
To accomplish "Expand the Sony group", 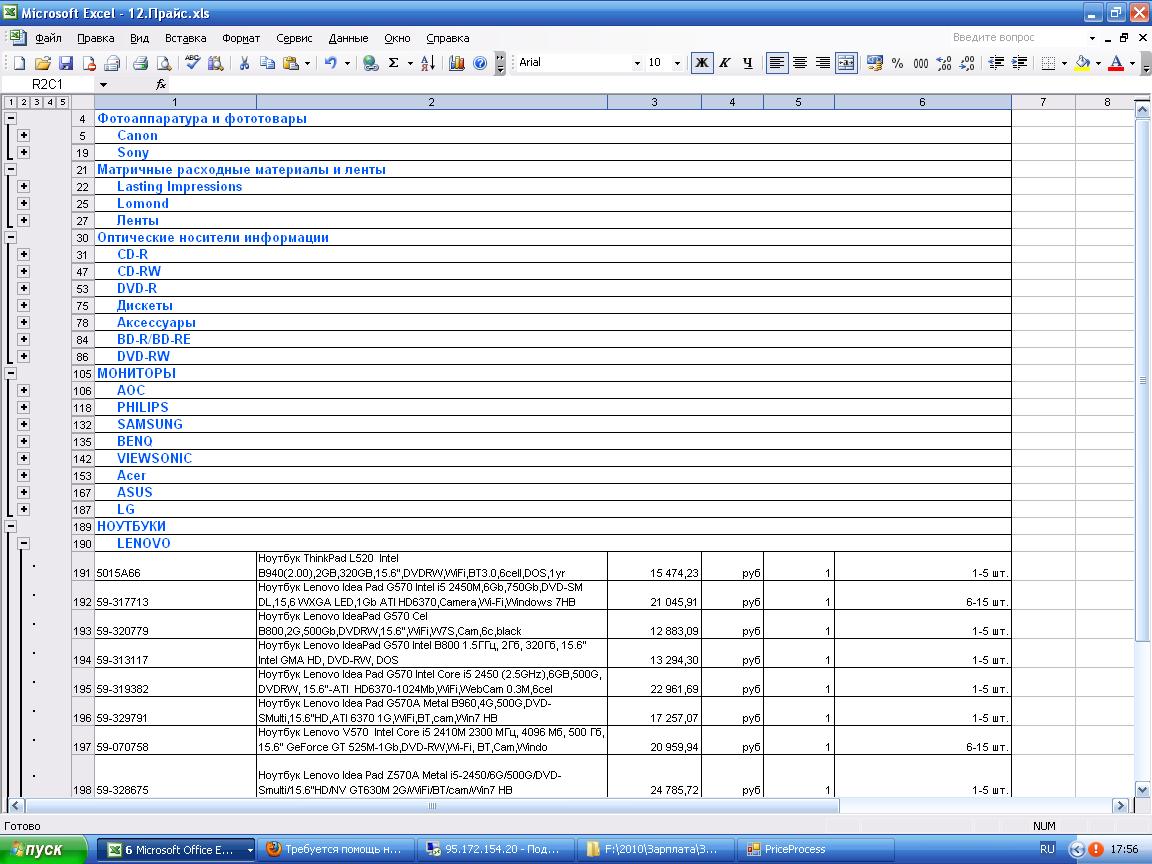I will pyautogui.click(x=24, y=152).
